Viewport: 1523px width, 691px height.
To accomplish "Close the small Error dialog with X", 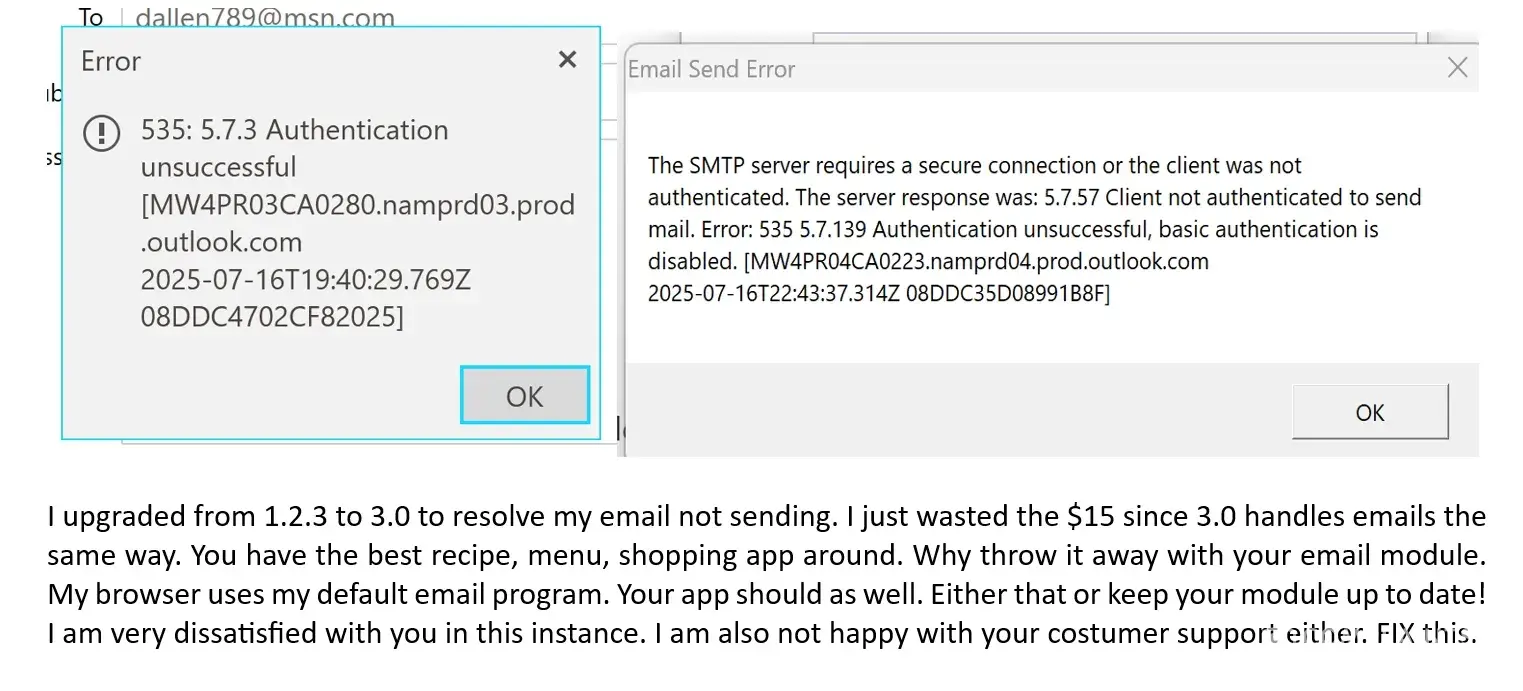I will (567, 60).
